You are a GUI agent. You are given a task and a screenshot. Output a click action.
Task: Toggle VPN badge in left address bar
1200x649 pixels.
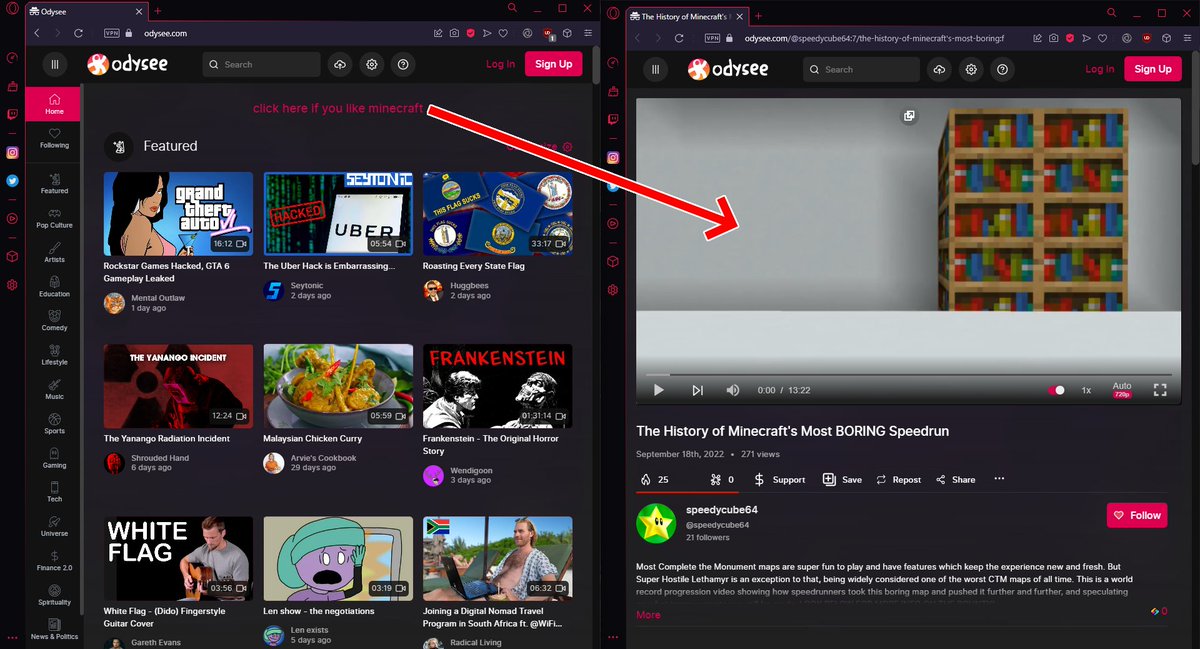click(x=112, y=33)
